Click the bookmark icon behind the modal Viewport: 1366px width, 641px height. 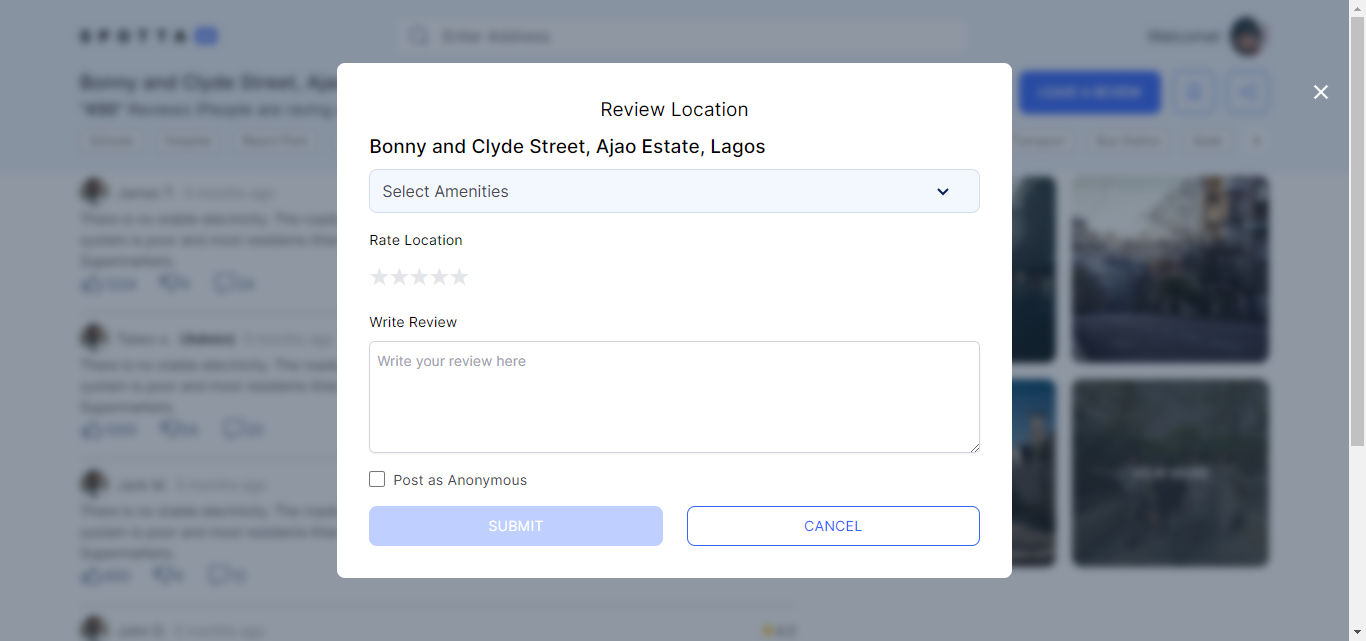coord(1194,92)
